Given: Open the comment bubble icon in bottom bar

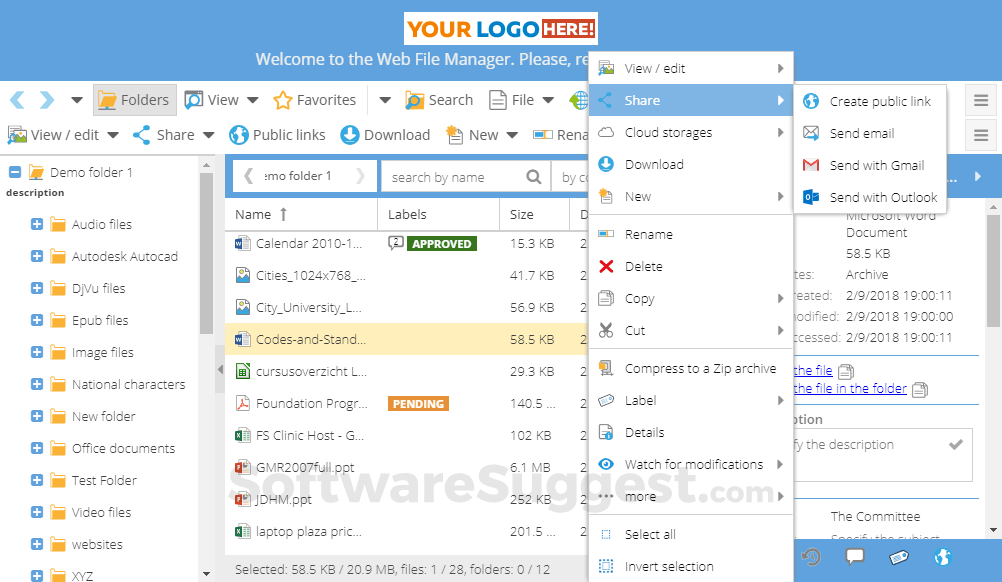Looking at the screenshot, I should [855, 558].
